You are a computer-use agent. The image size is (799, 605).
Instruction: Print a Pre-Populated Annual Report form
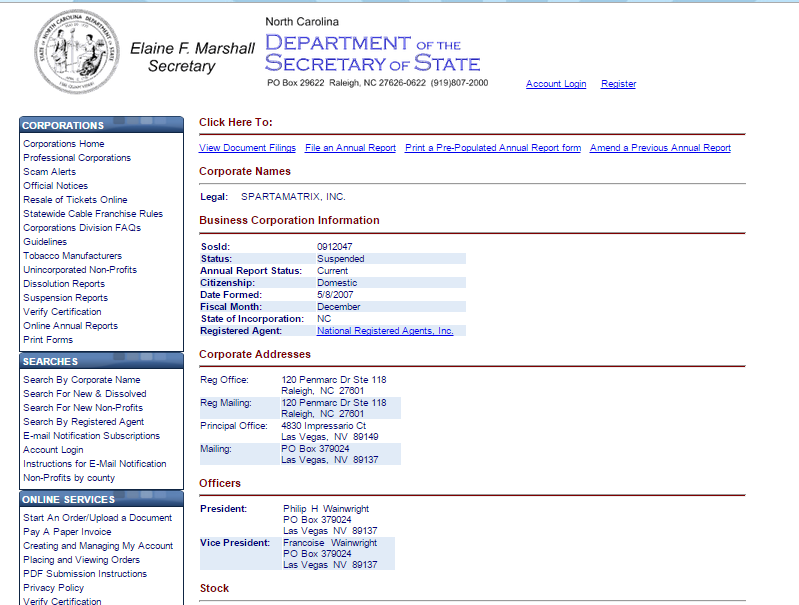493,148
